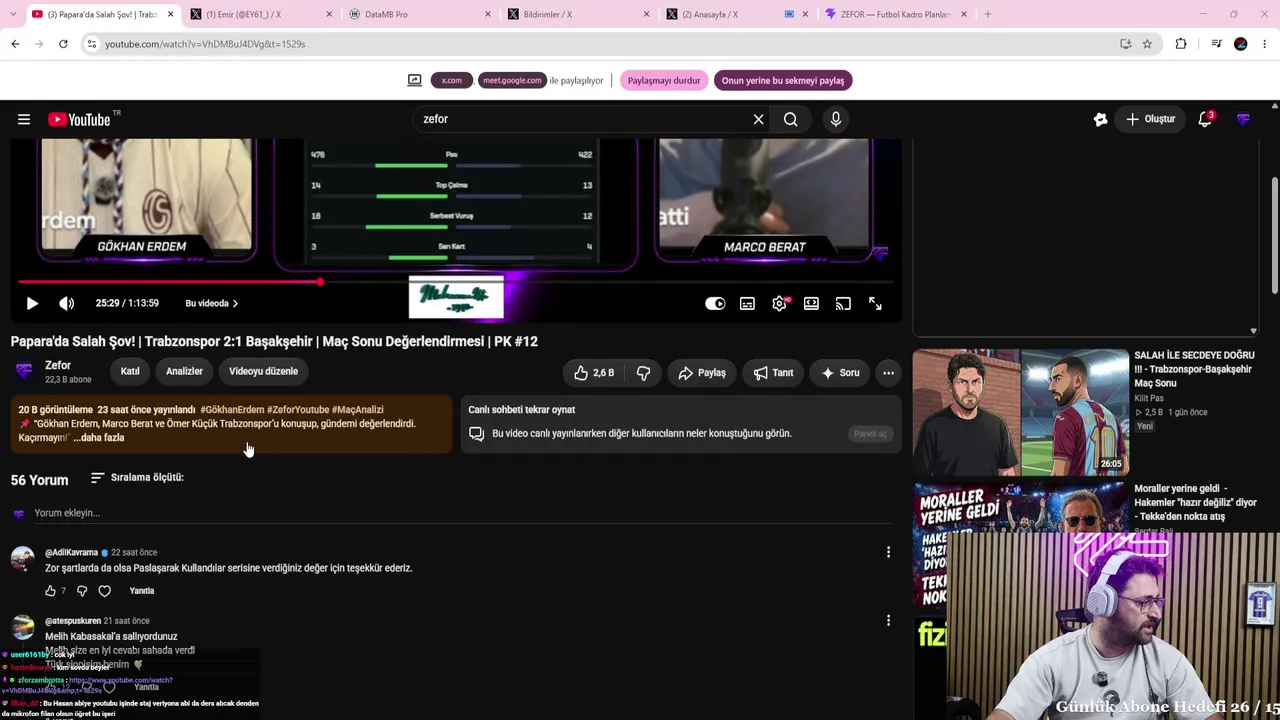Screen dimensions: 1280x720
Task: Clear the search box text
Action: click(x=758, y=119)
